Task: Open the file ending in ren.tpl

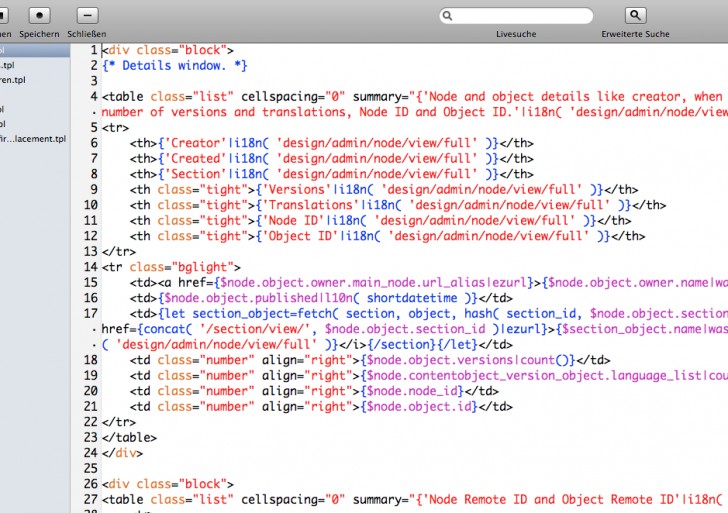Action: pyautogui.click(x=14, y=80)
